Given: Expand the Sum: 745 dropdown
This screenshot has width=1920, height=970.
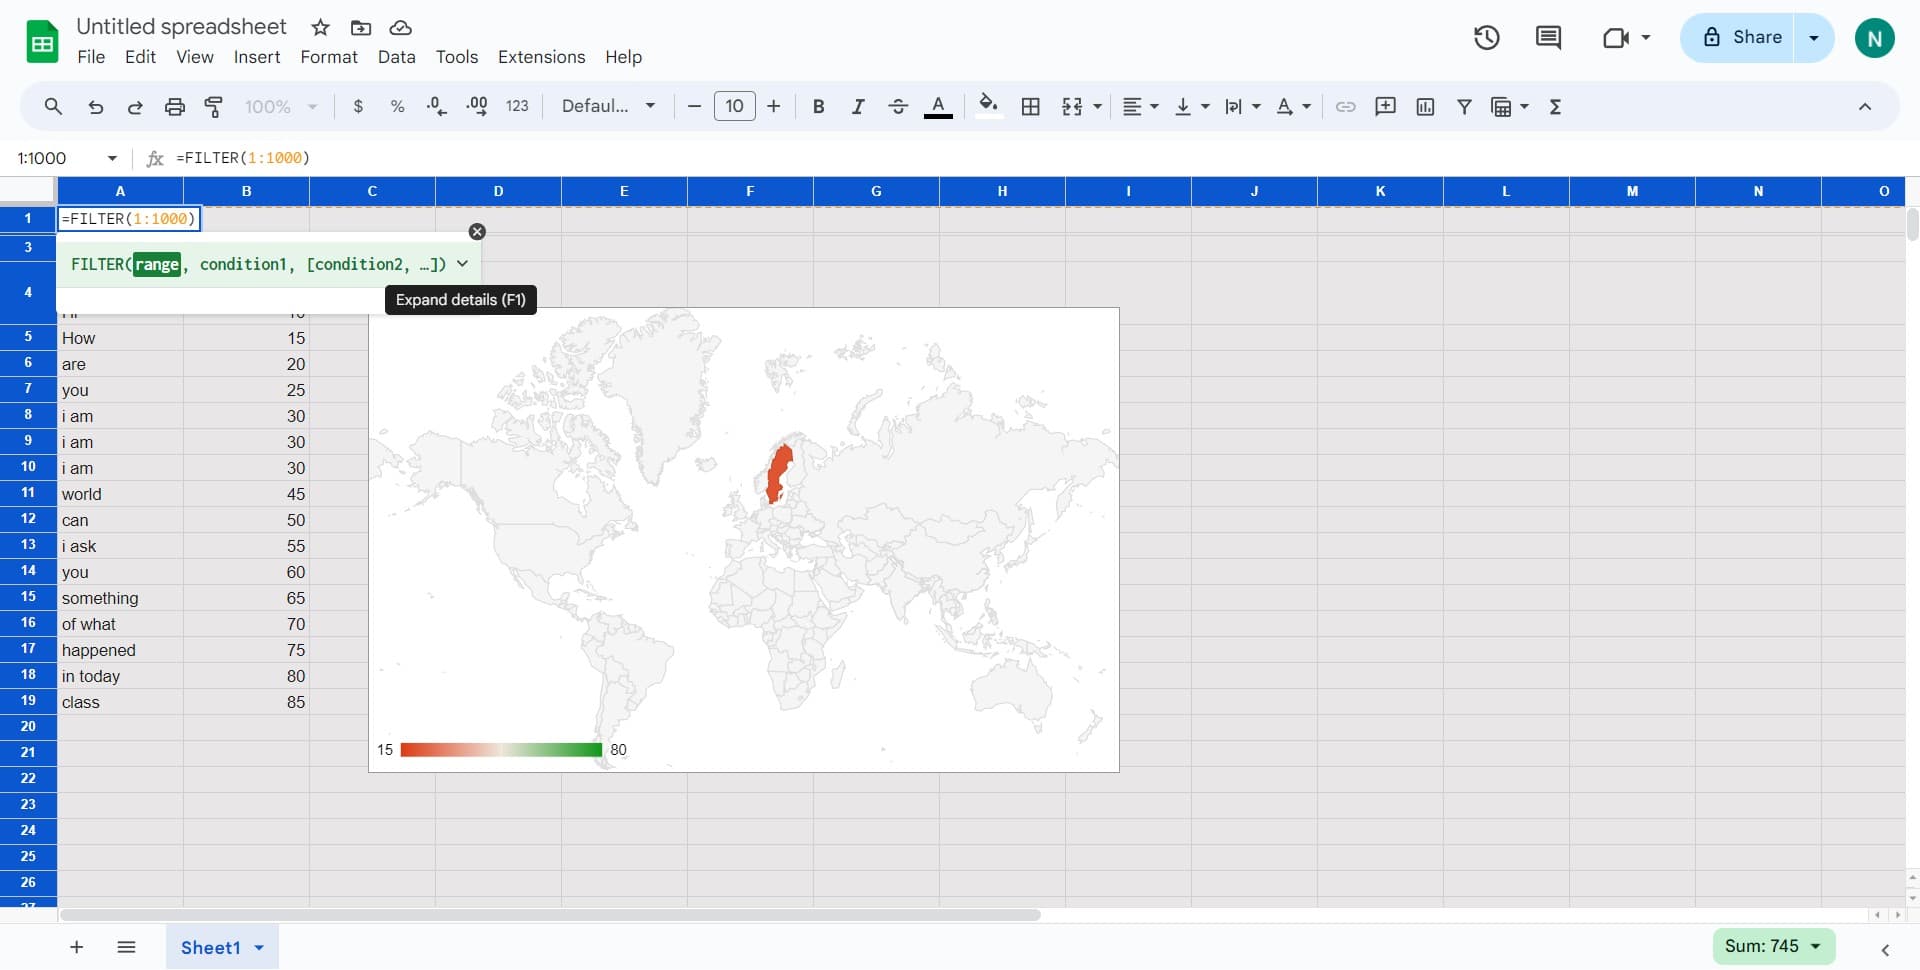Looking at the screenshot, I should coord(1773,946).
